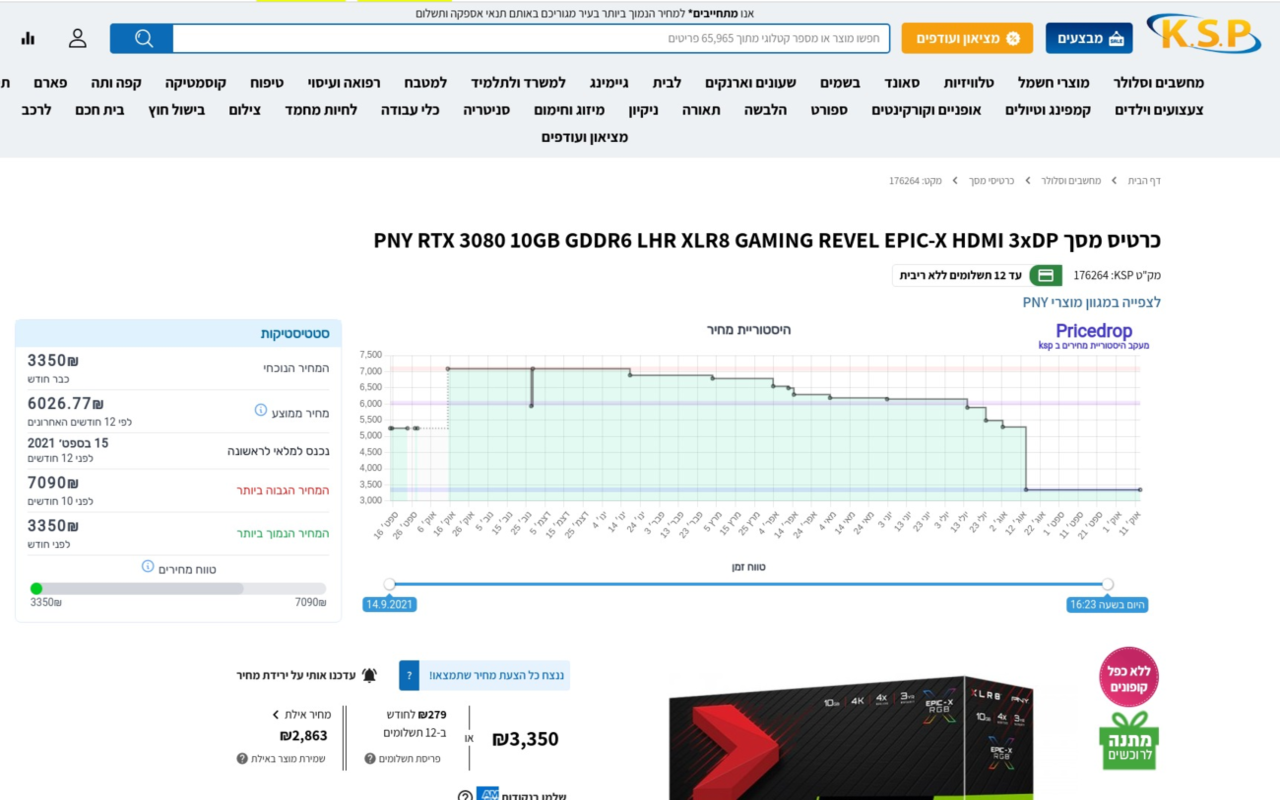Click the search input field
Image resolution: width=1280 pixels, height=800 pixels.
pyautogui.click(x=531, y=39)
